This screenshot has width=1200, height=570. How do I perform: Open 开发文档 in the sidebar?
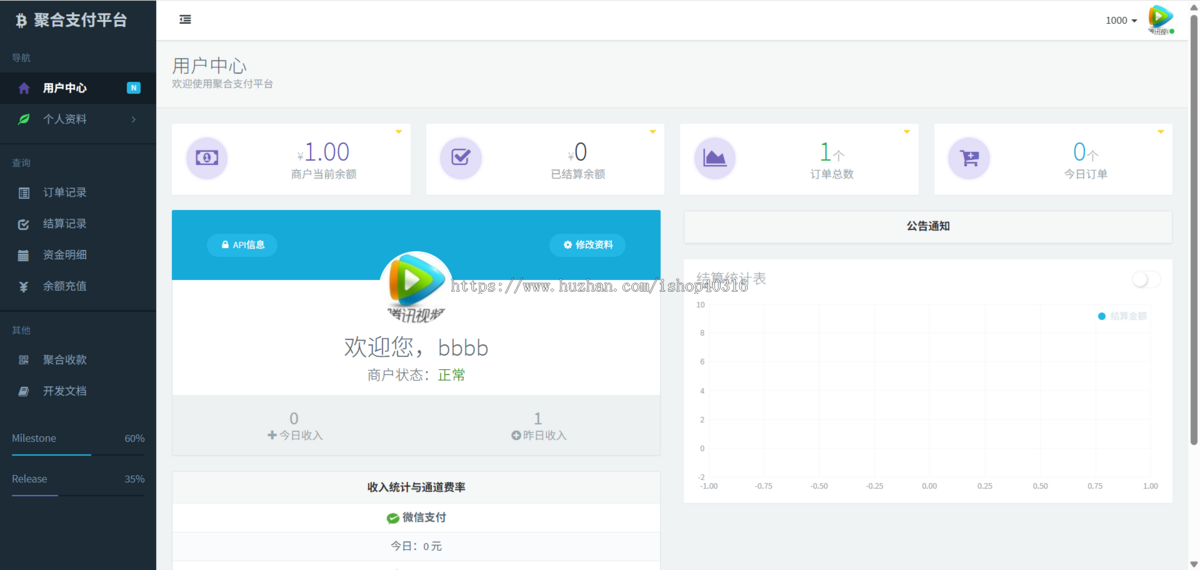(x=78, y=391)
